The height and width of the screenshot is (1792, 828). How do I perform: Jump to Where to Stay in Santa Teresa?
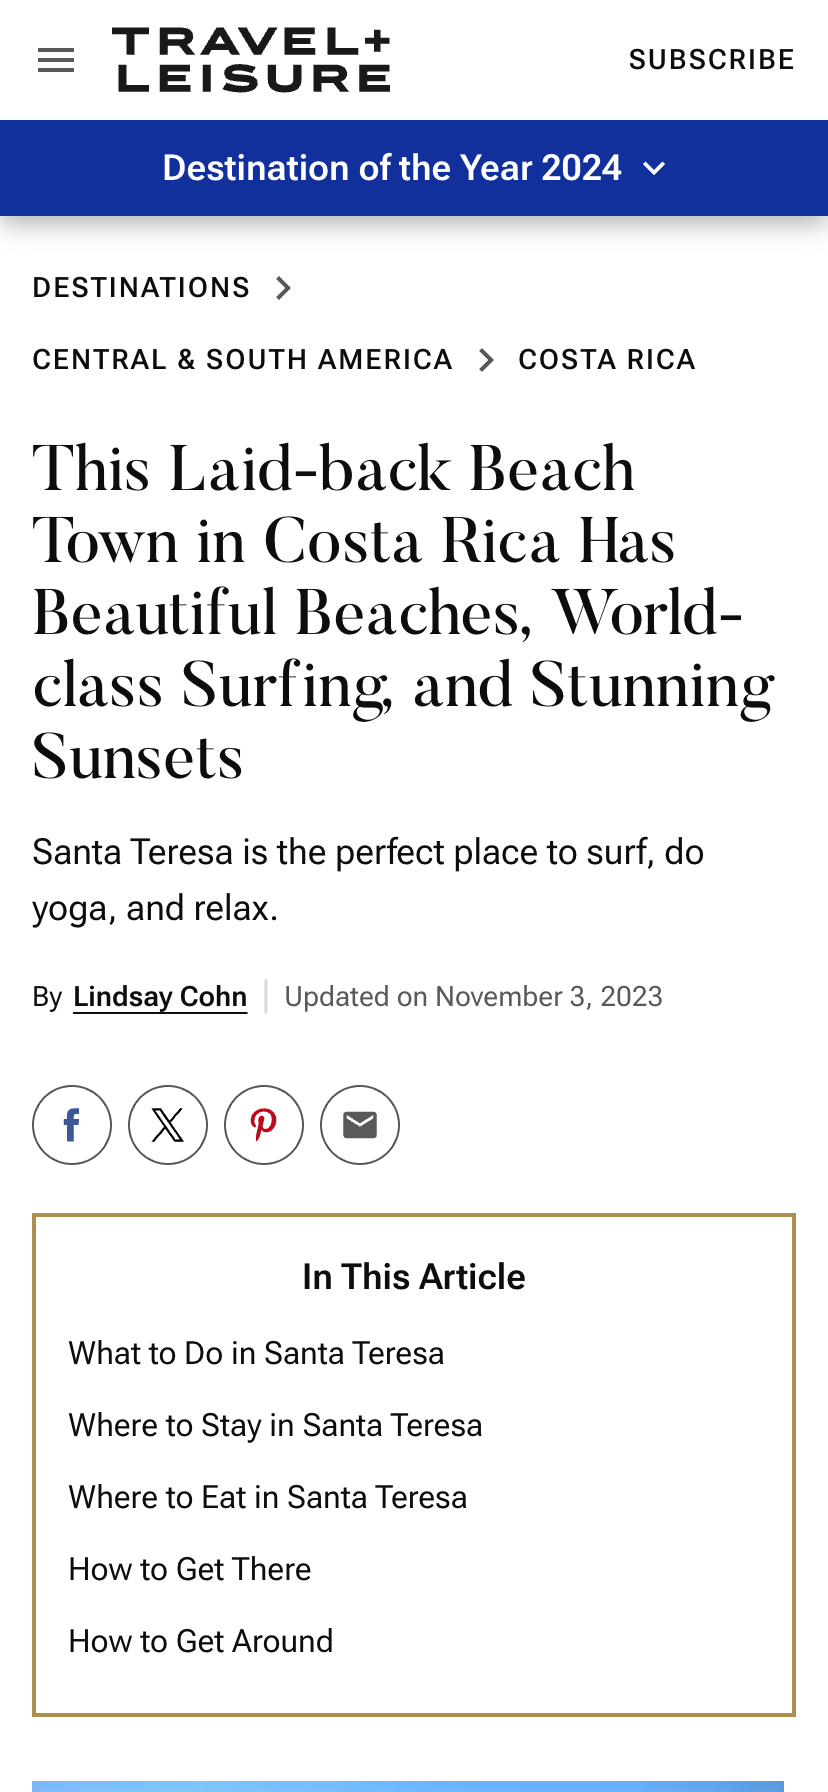pos(275,1425)
